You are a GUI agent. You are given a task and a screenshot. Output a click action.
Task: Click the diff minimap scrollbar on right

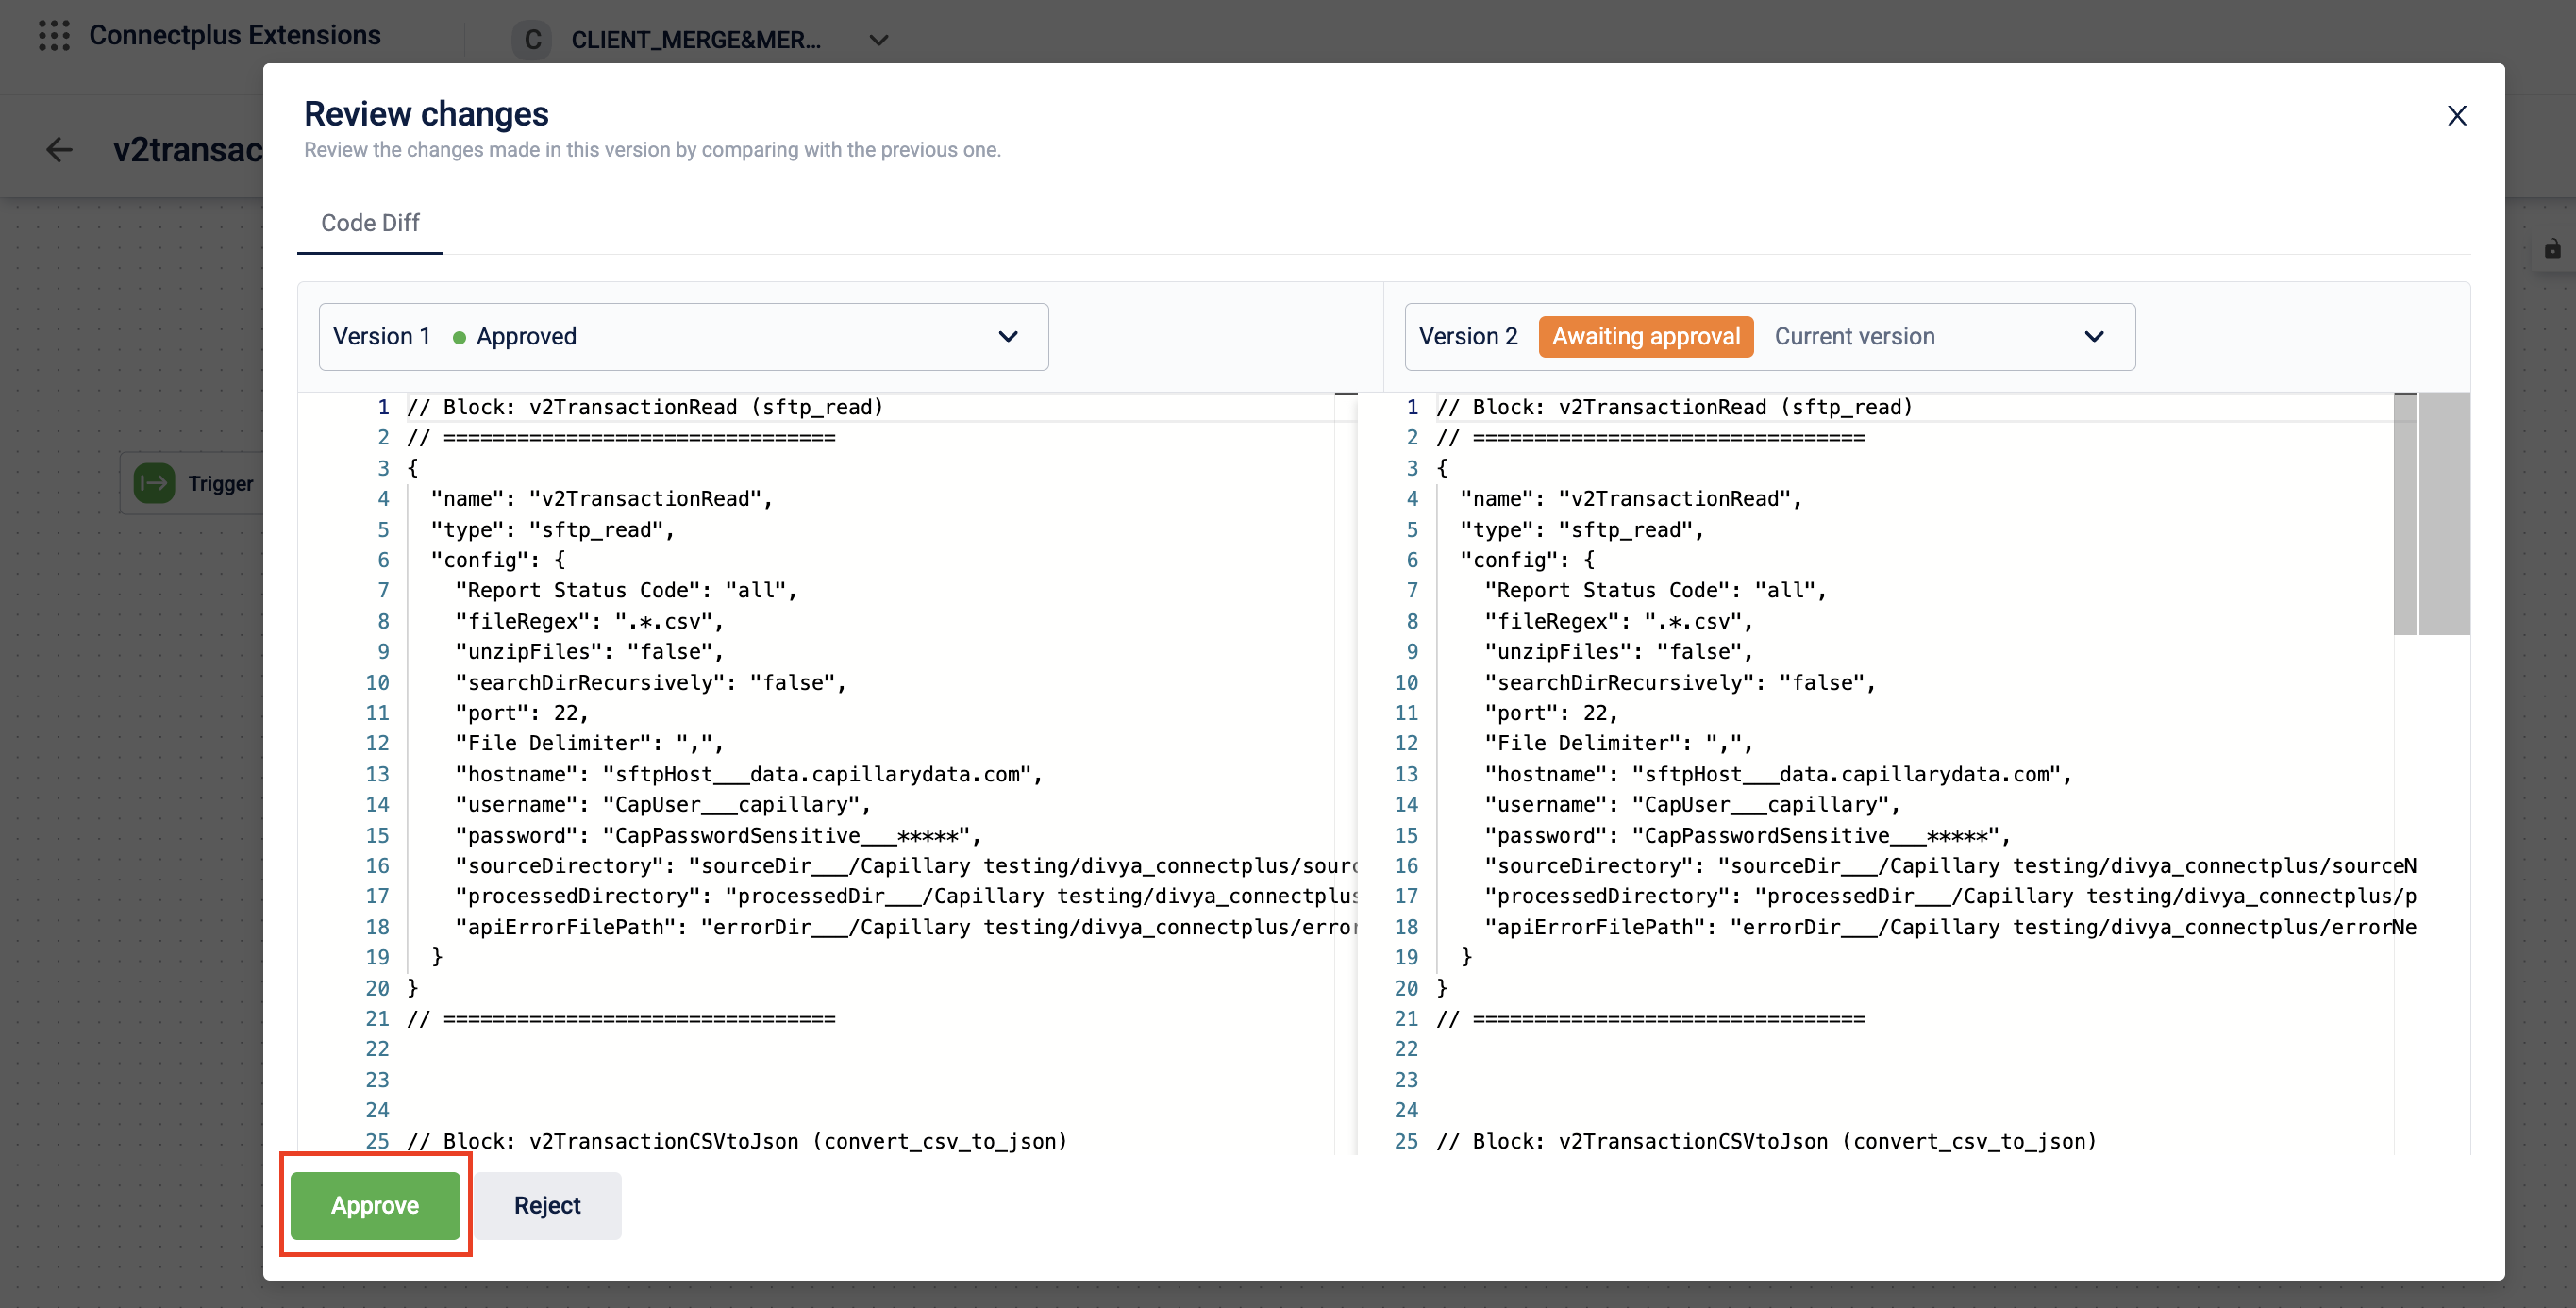tap(2443, 514)
